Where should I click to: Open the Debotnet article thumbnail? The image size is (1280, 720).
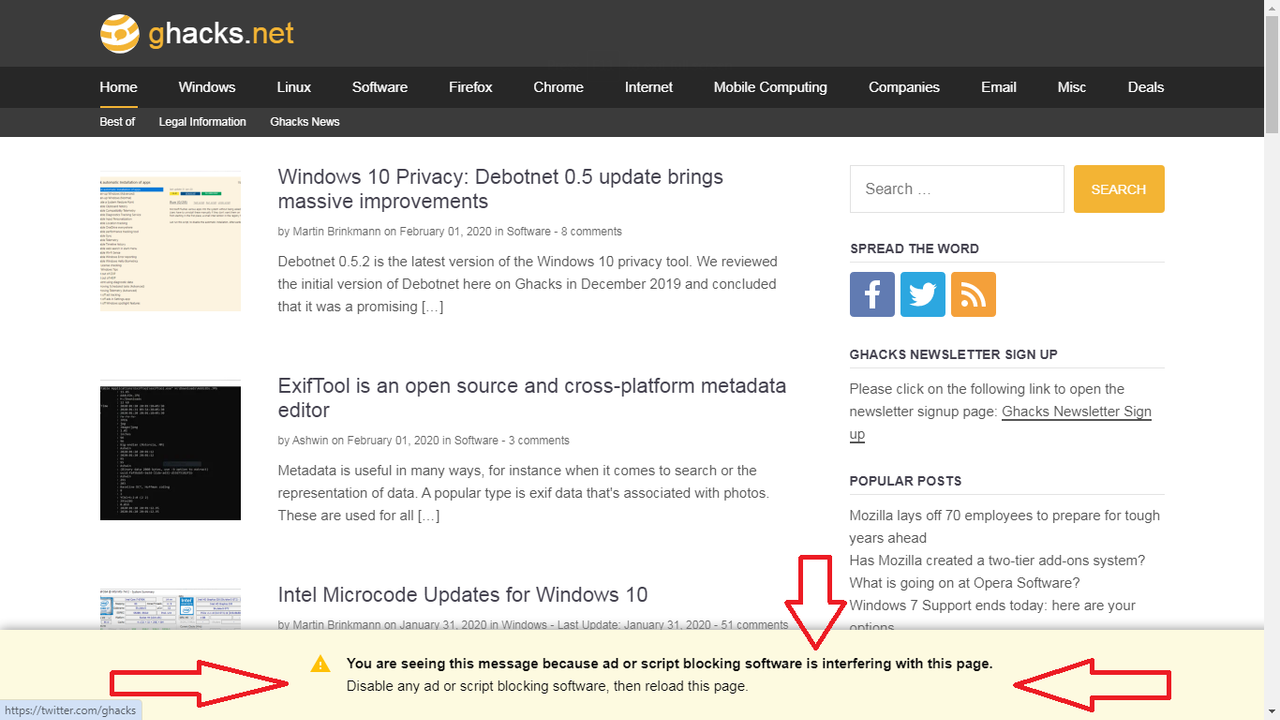[170, 244]
